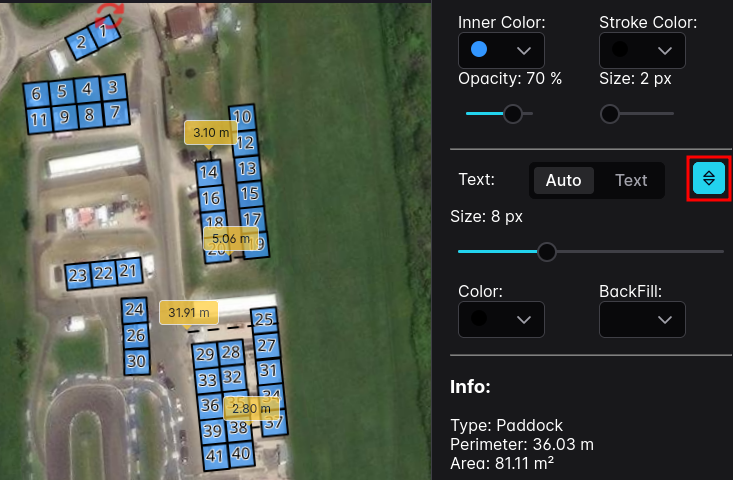Select paddock number 13 on the map
Viewport: 733px width, 480px height.
pos(247,169)
